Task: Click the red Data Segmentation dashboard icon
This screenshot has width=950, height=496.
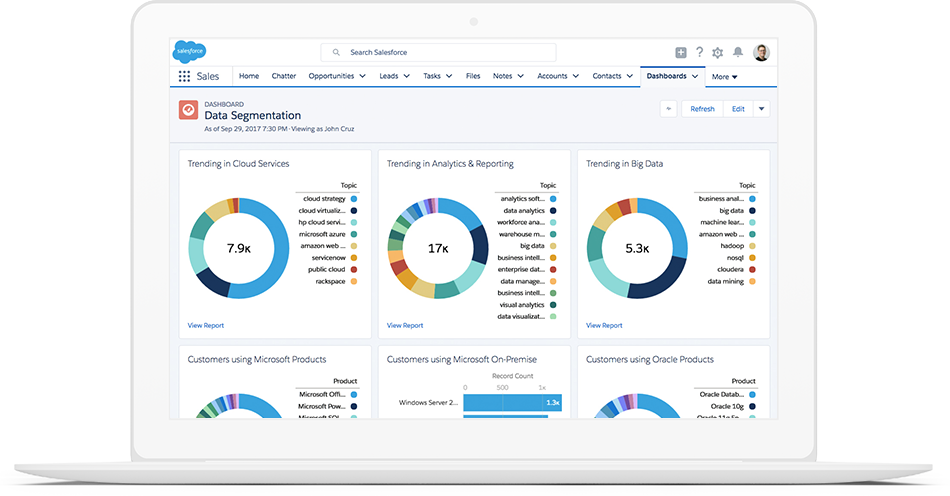Action: pyautogui.click(x=188, y=110)
